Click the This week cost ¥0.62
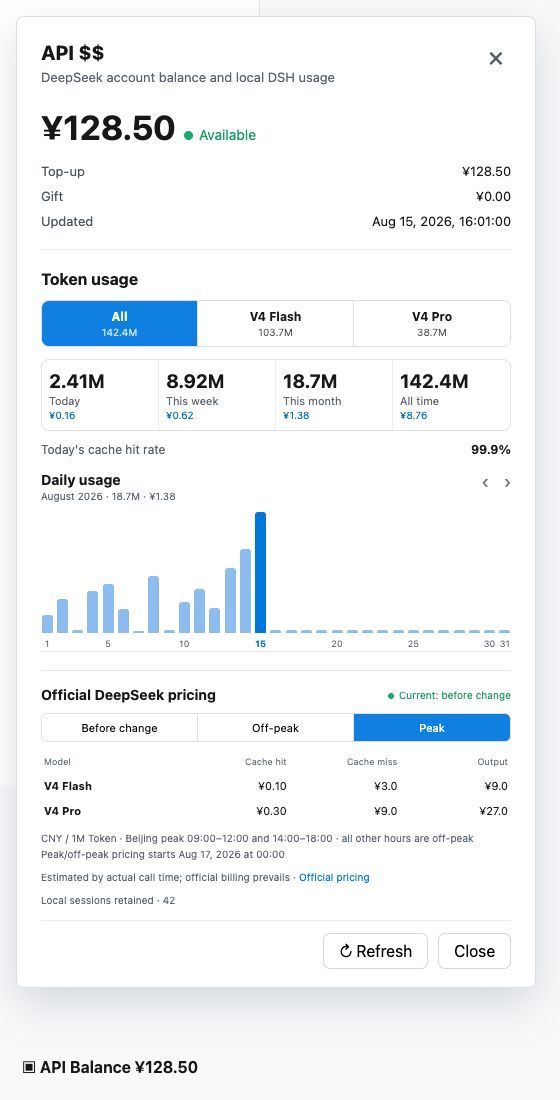The width and height of the screenshot is (560, 1100). coord(180,416)
